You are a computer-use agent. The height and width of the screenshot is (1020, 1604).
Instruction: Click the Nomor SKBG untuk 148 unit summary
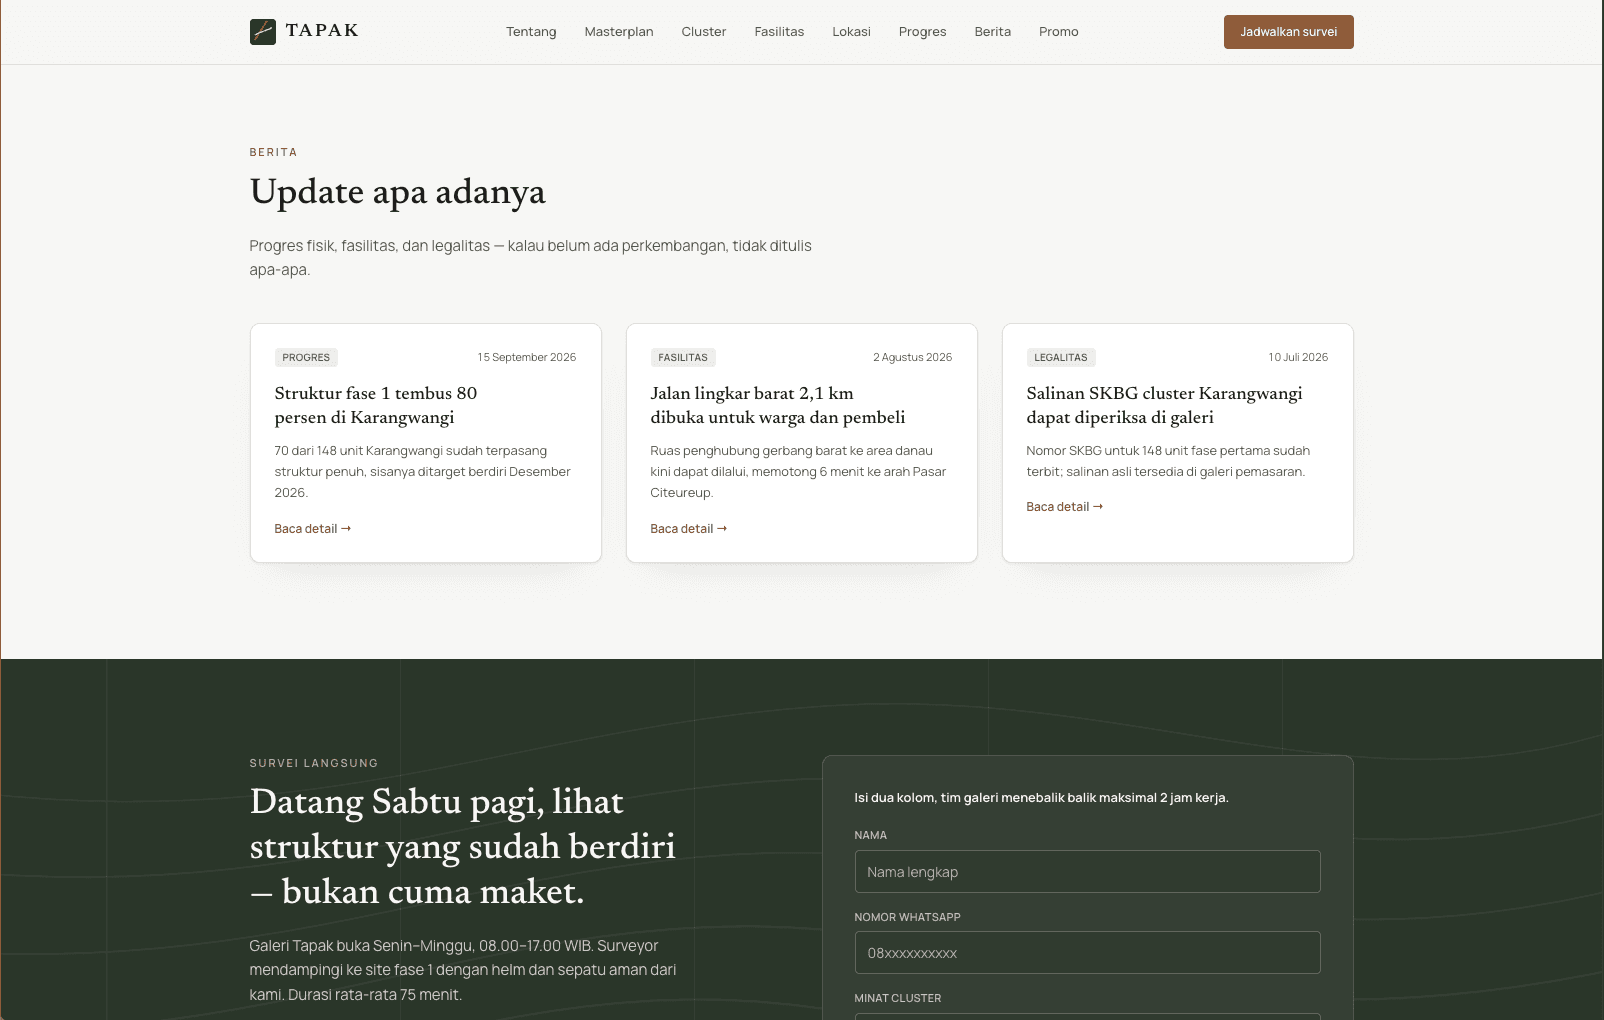click(x=1168, y=461)
